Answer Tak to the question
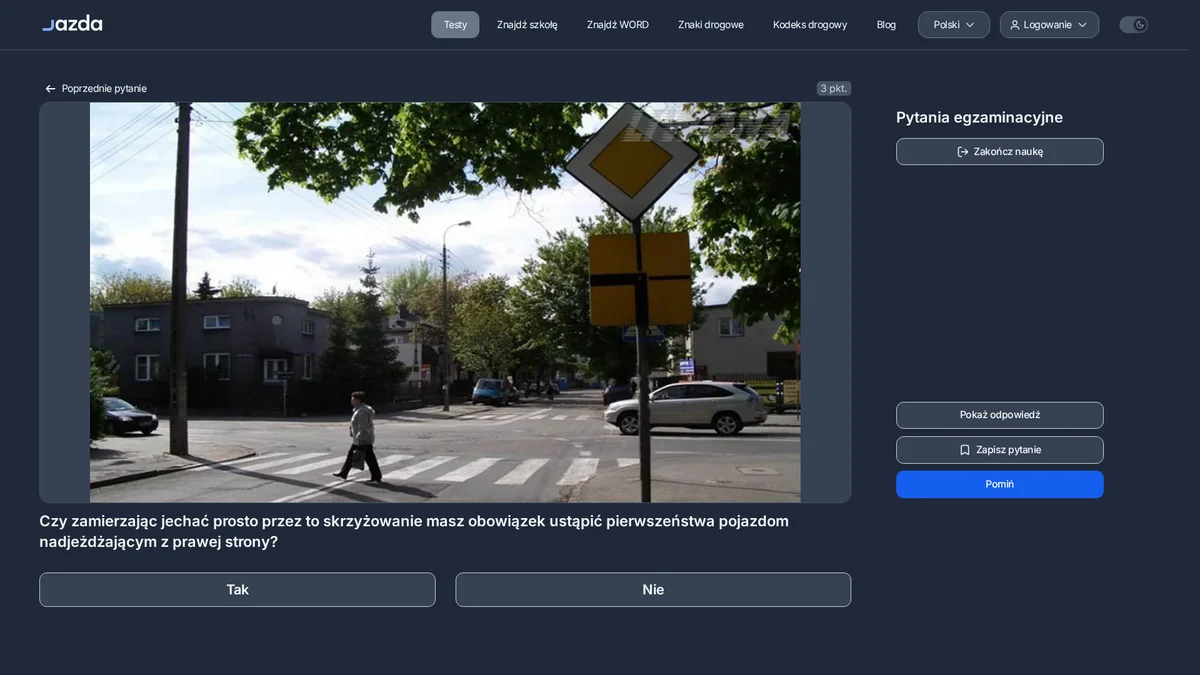 [237, 590]
